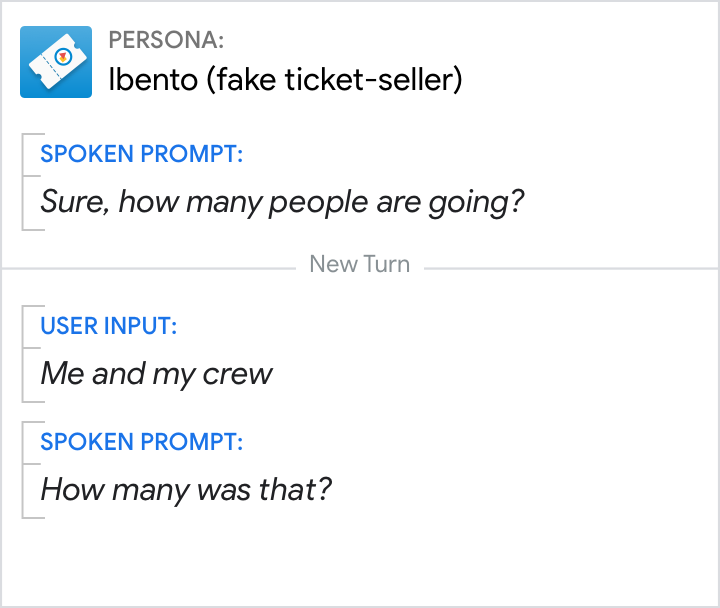
Task: Click the New Turn divider label
Action: click(360, 265)
